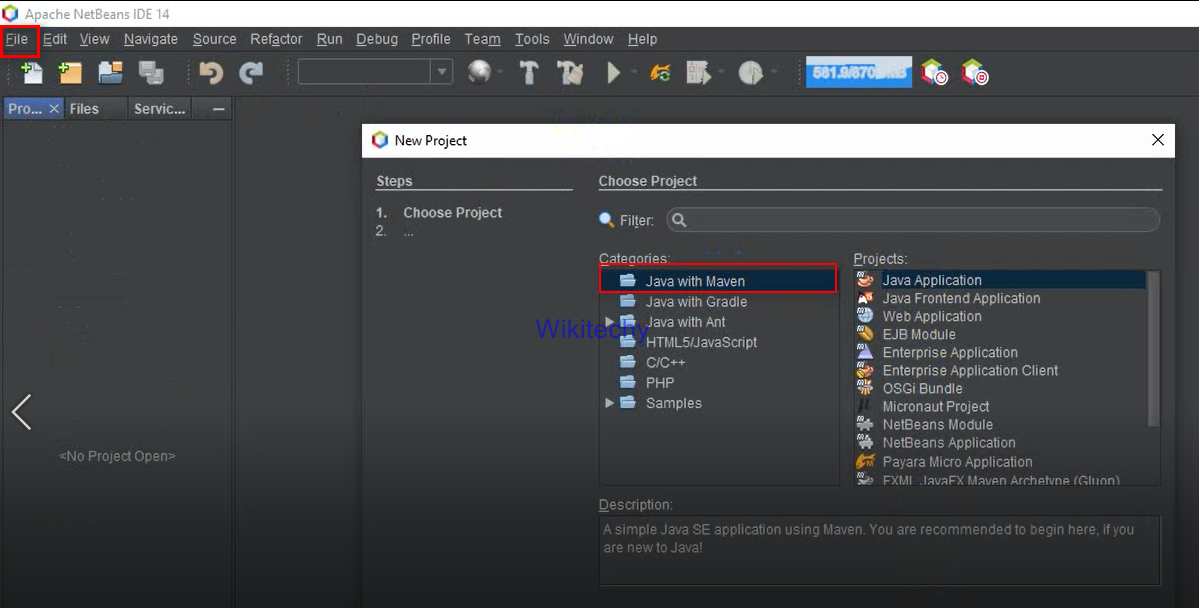Screen dimensions: 1199x608
Task: Click the Profile Project toolbar icon
Action: click(x=750, y=73)
